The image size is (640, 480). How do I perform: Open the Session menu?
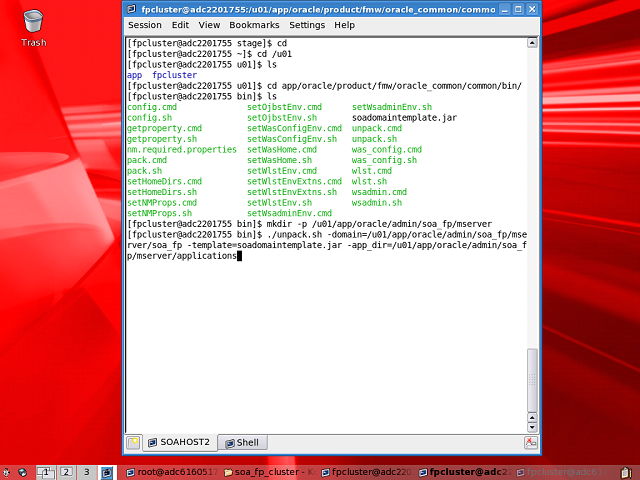tap(145, 25)
